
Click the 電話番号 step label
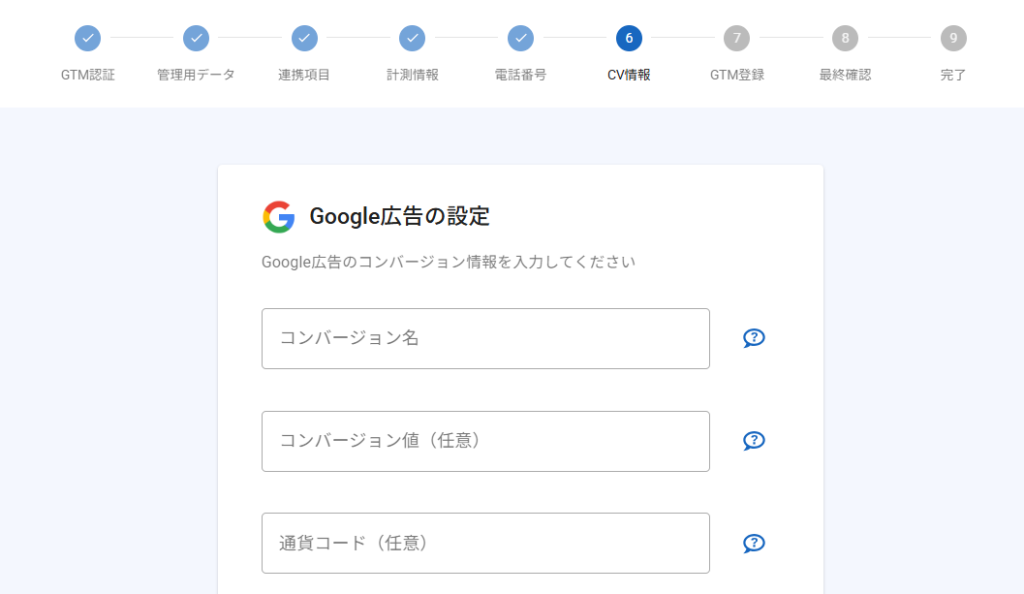coord(520,75)
